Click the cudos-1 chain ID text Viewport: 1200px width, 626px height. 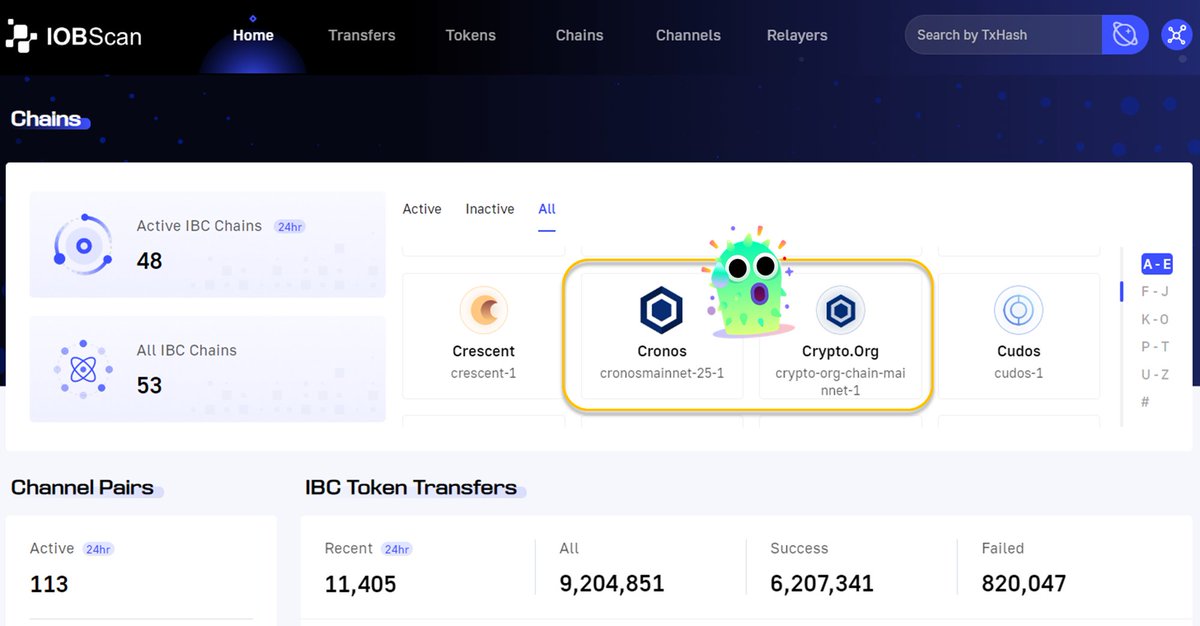(x=1019, y=373)
